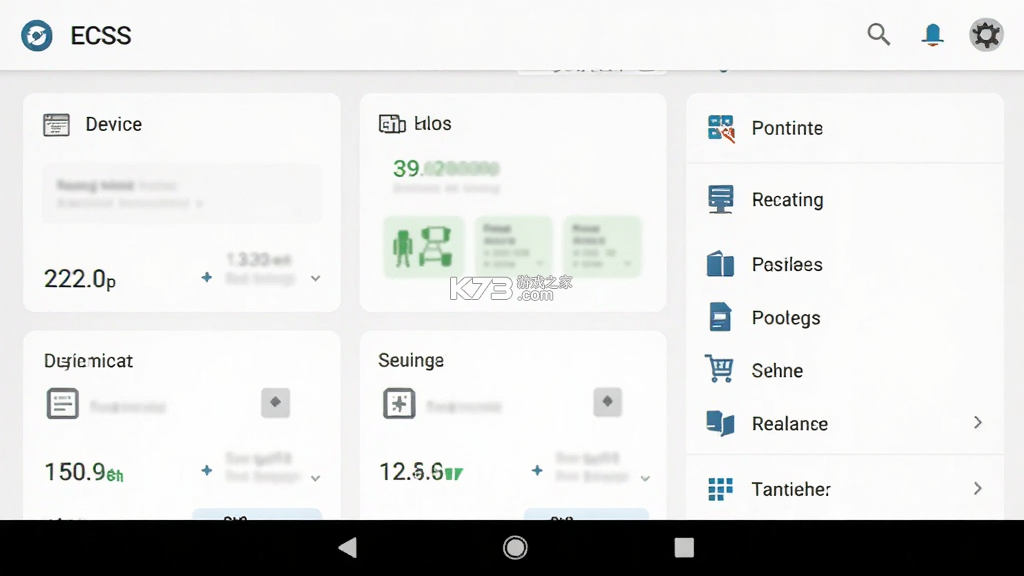Click the plus icon in Seuinge card

pyautogui.click(x=537, y=470)
